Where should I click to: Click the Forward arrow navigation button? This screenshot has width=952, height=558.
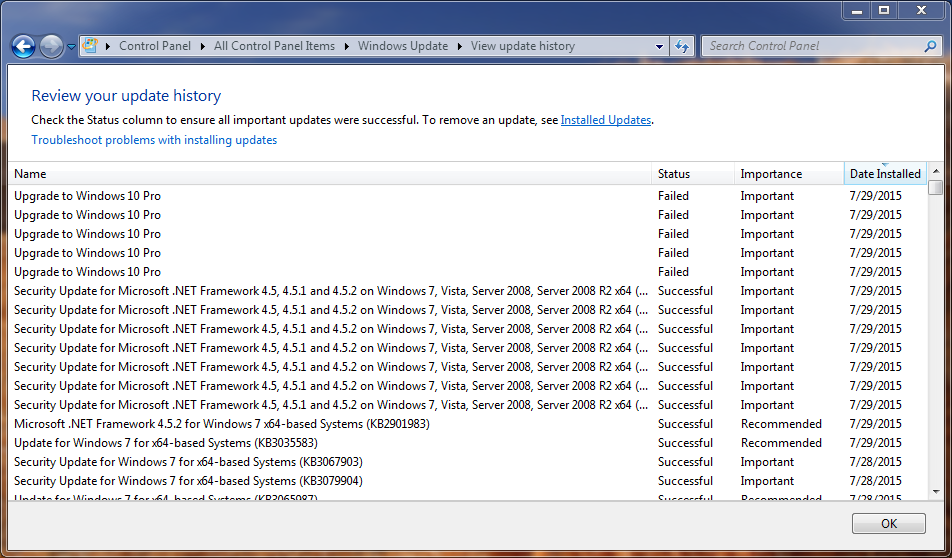click(x=51, y=46)
